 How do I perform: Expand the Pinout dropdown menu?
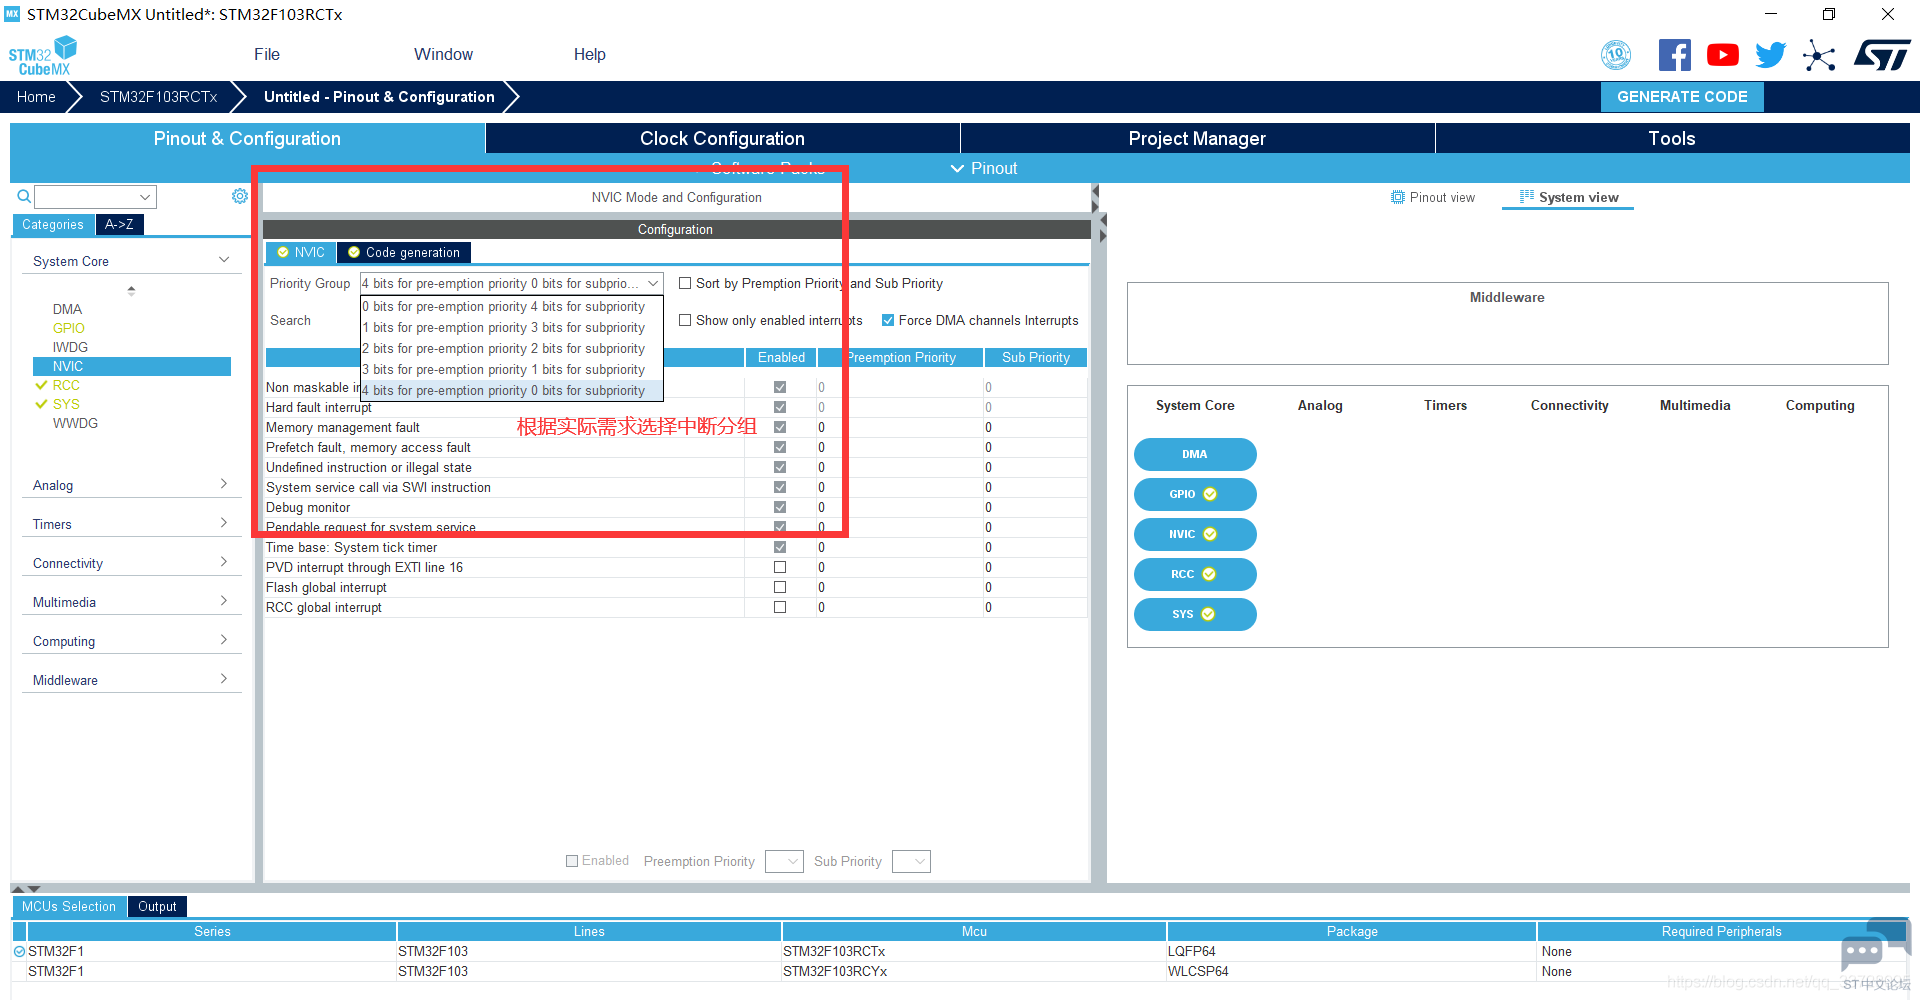[x=984, y=168]
